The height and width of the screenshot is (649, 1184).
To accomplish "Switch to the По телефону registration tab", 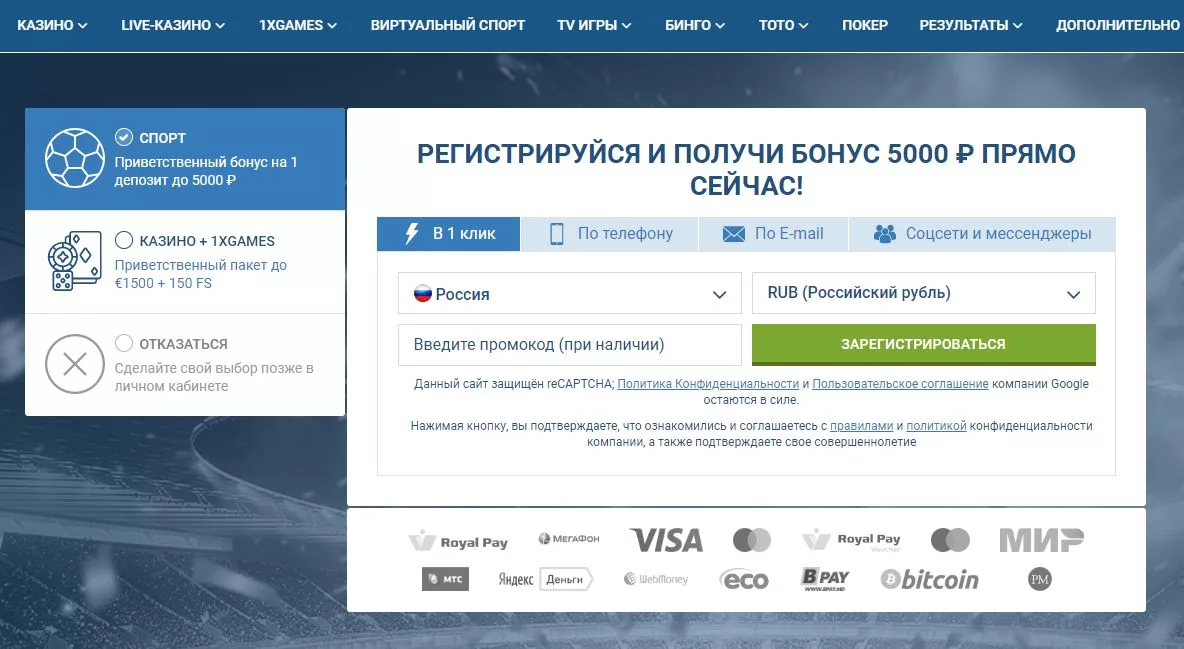I will pyautogui.click(x=610, y=233).
